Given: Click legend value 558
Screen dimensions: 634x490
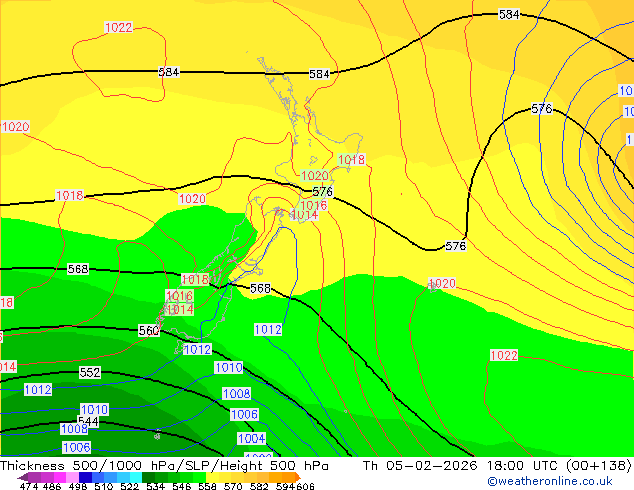Looking at the screenshot, I should [x=207, y=486].
